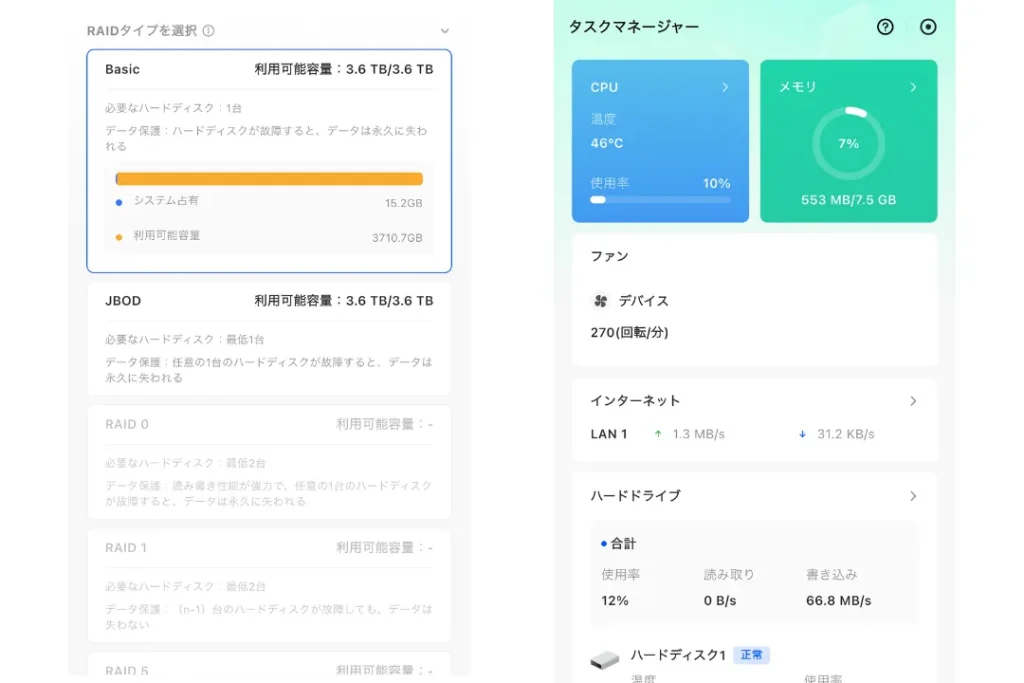Select the RAID 0 option
The width and height of the screenshot is (1024, 683).
tap(268, 460)
